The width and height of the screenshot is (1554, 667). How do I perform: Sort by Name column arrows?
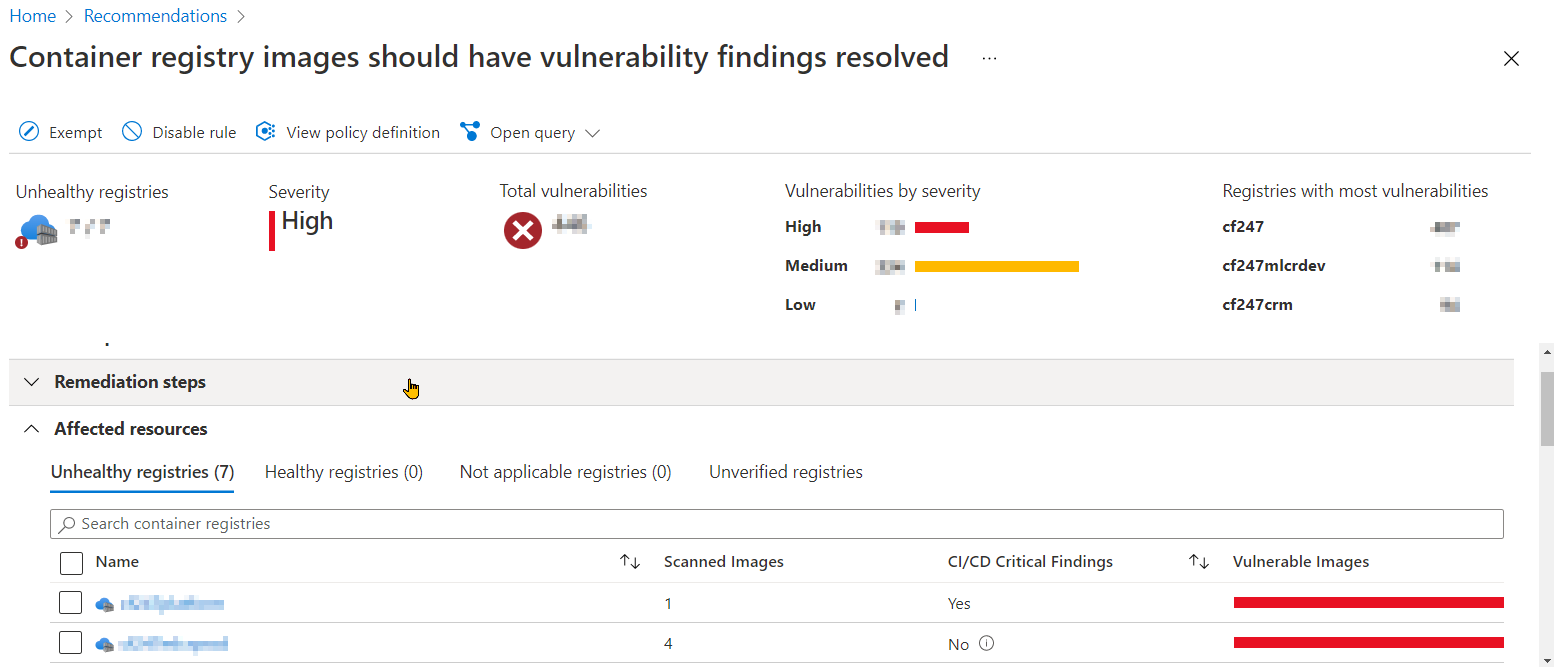point(630,562)
